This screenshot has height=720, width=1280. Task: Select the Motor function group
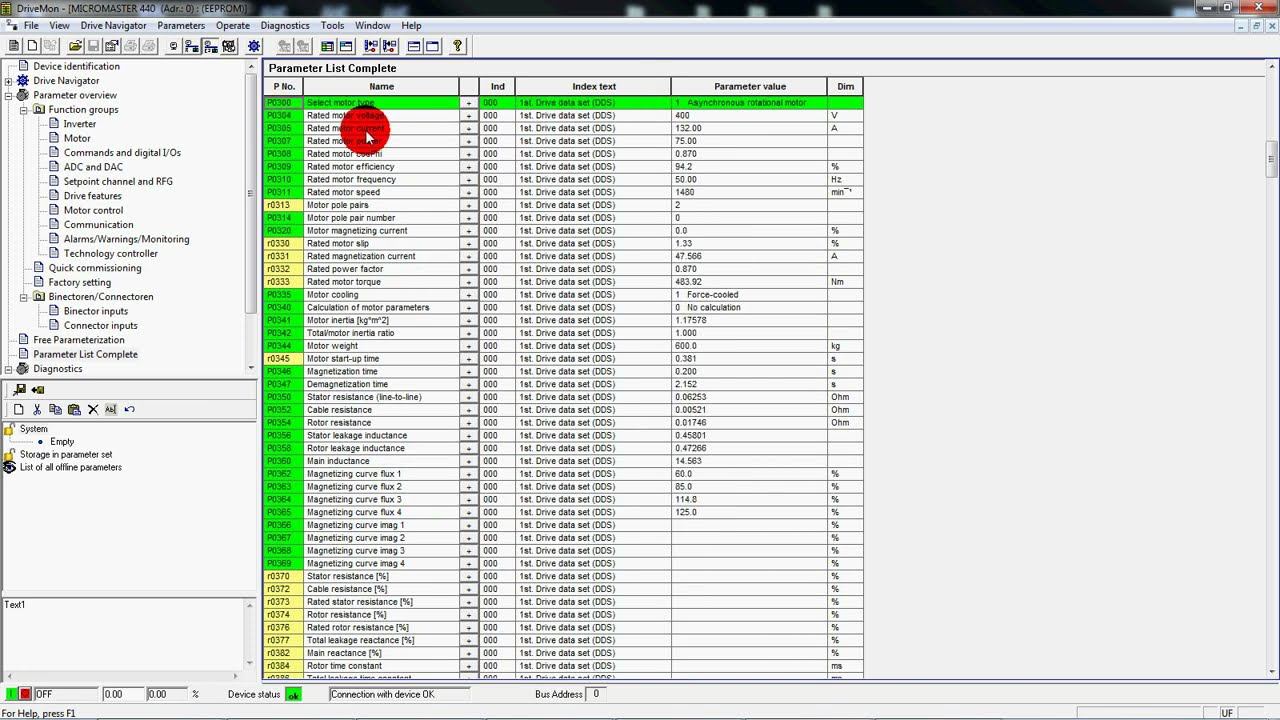[77, 139]
